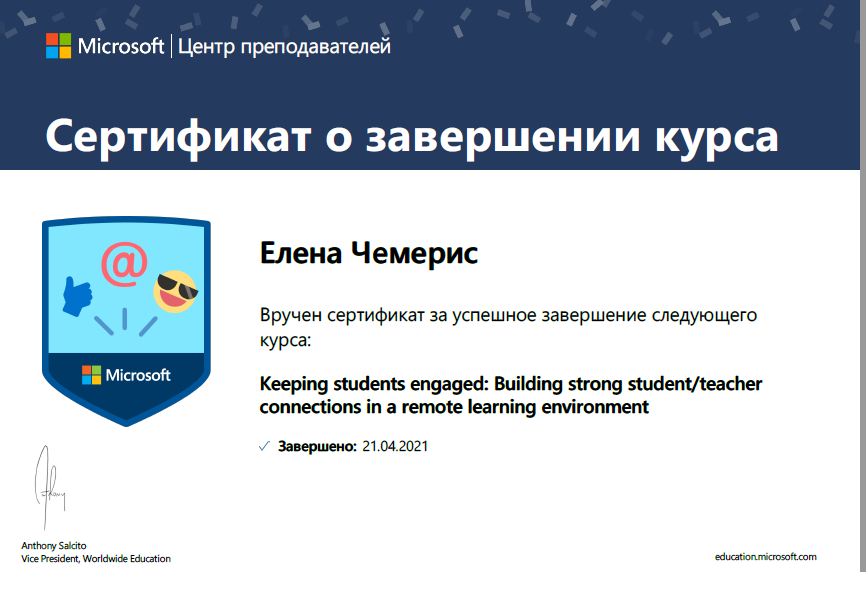Click the Microsoft logo inside the badge
This screenshot has height=610, width=866.
(x=126, y=375)
